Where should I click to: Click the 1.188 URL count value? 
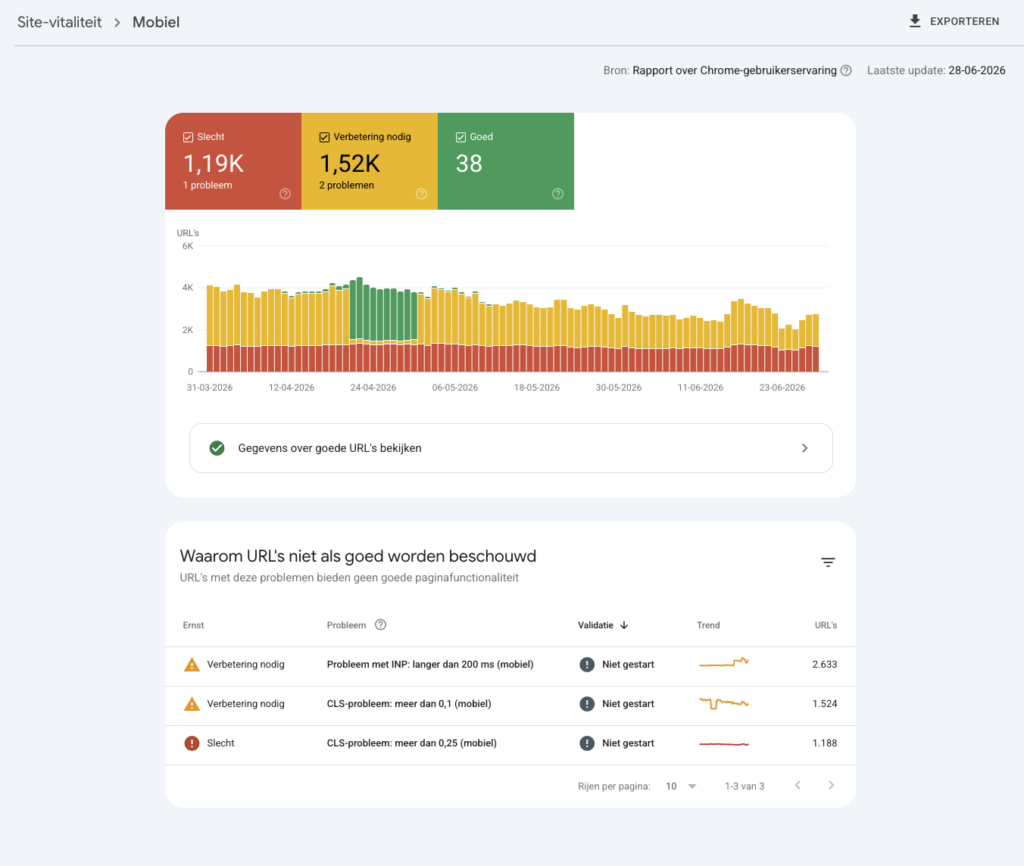(824, 743)
